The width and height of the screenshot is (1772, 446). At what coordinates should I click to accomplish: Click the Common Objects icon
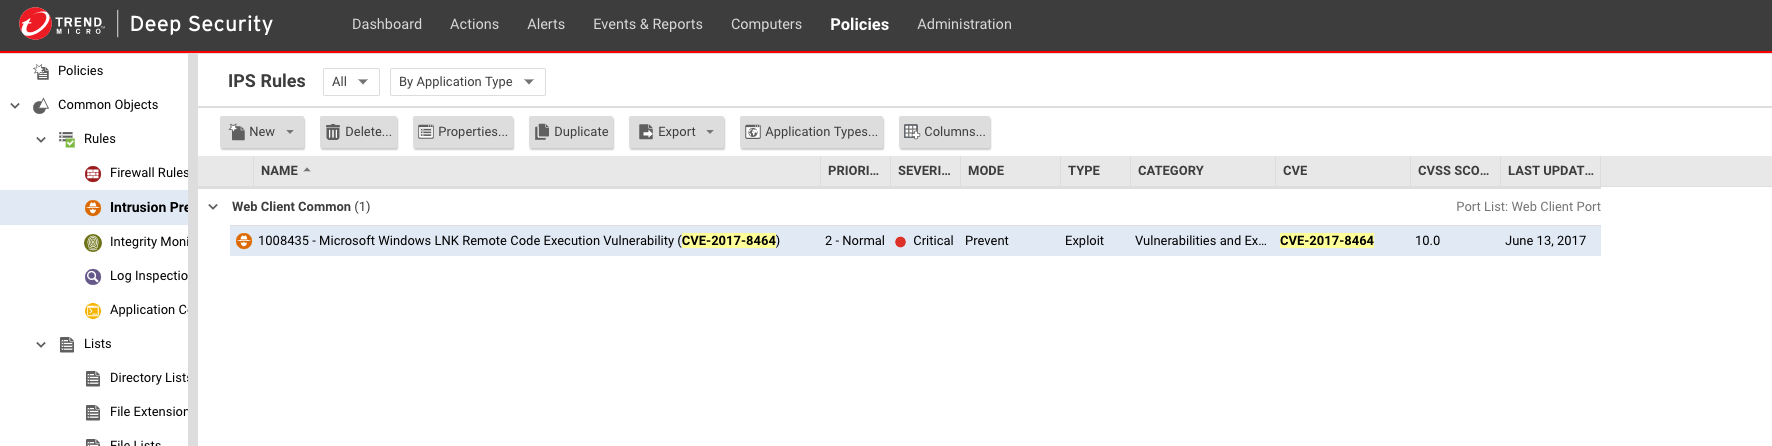click(41, 105)
